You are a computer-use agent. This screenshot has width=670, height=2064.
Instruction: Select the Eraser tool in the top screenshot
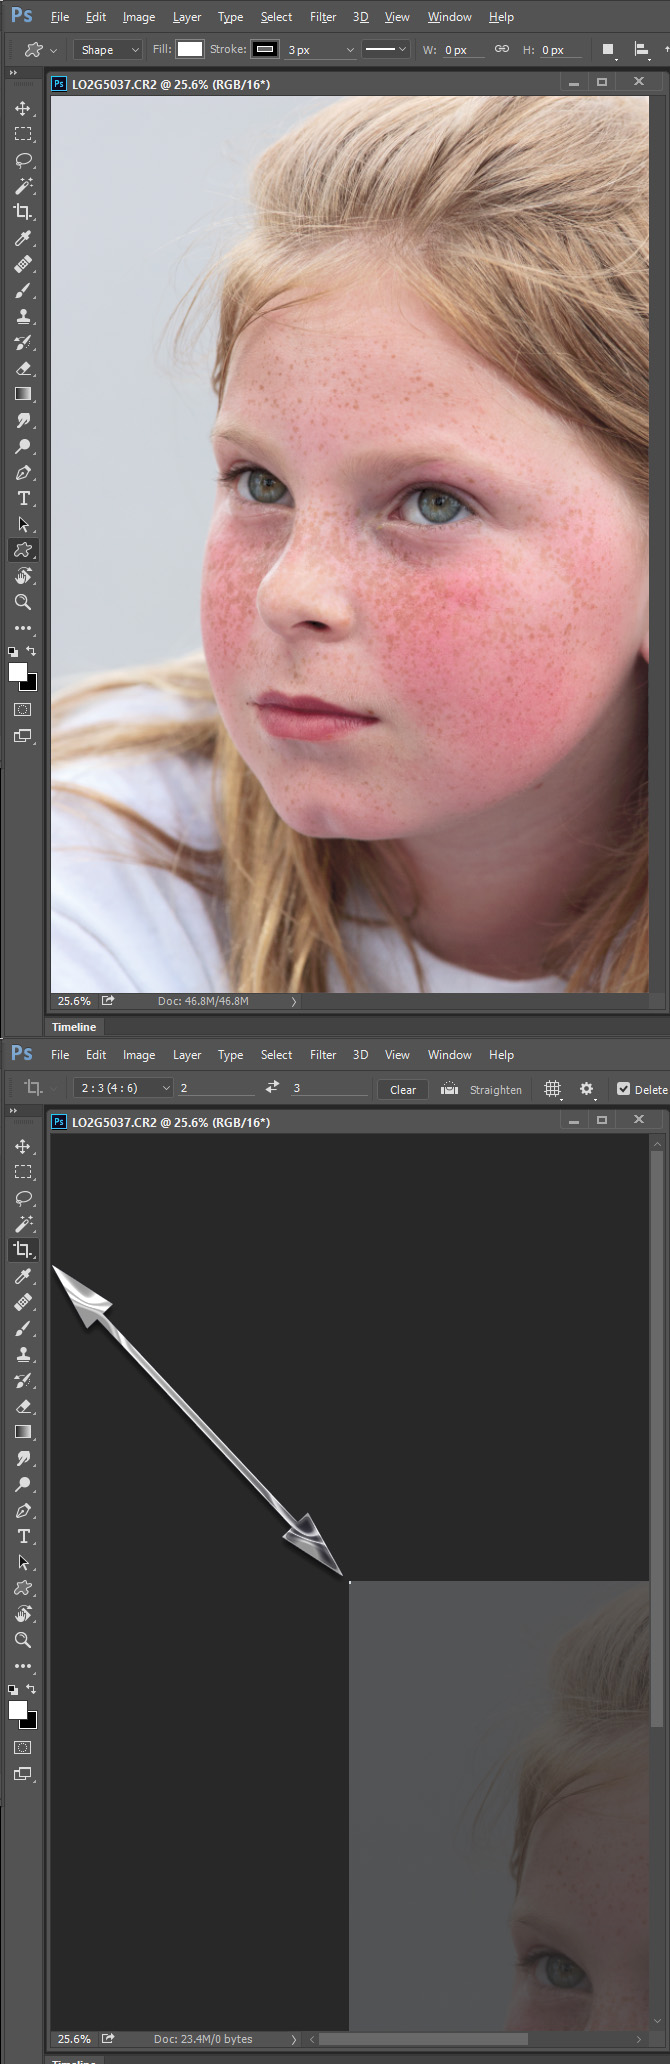point(23,368)
